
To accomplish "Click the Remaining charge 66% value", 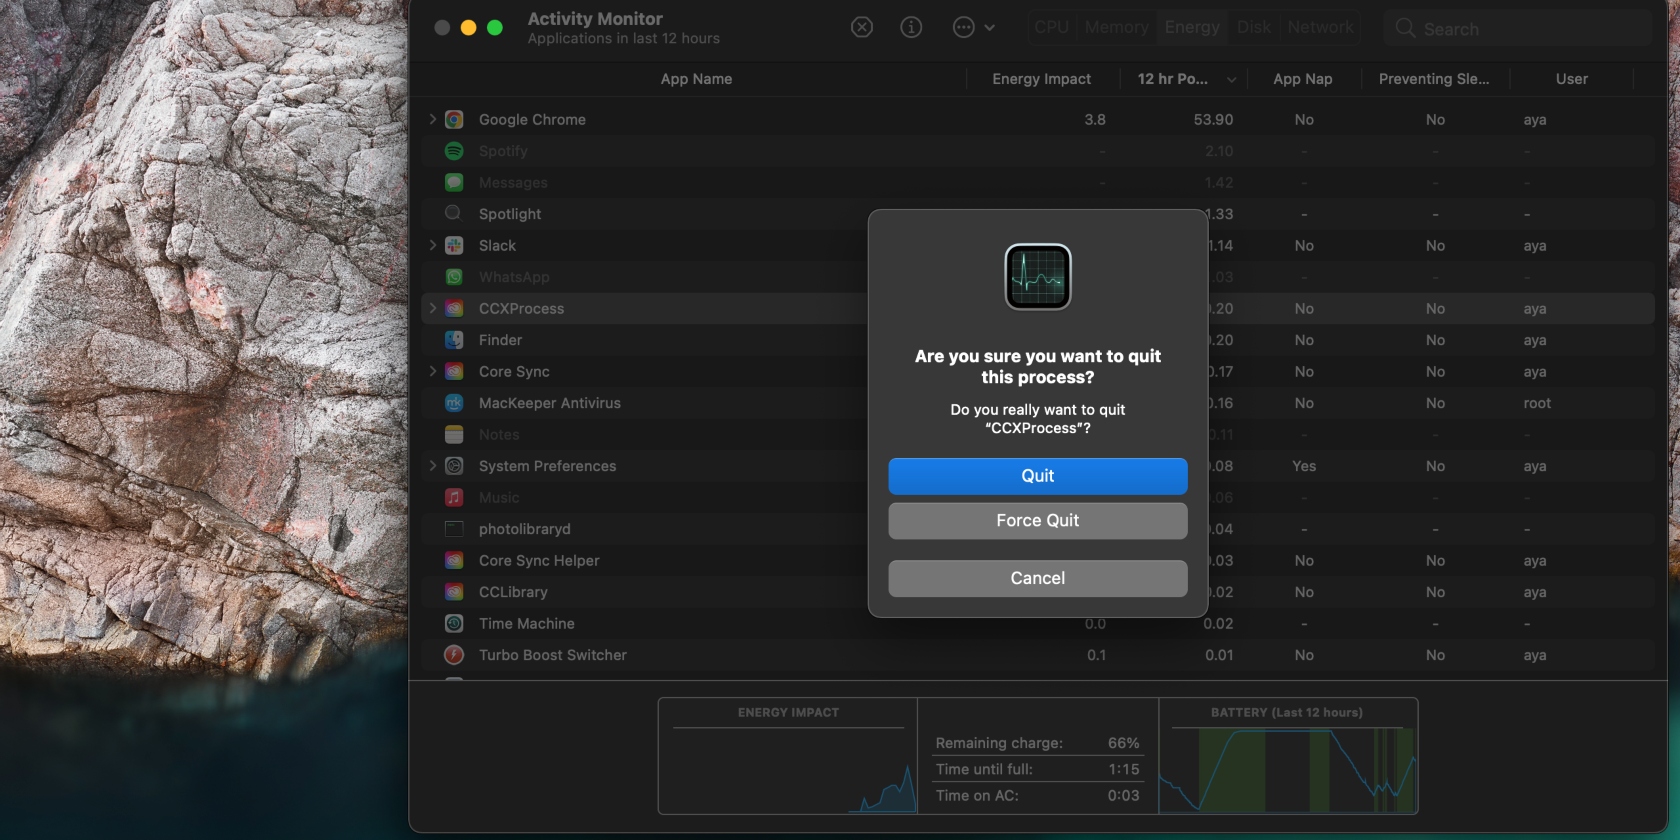I will (x=1123, y=743).
